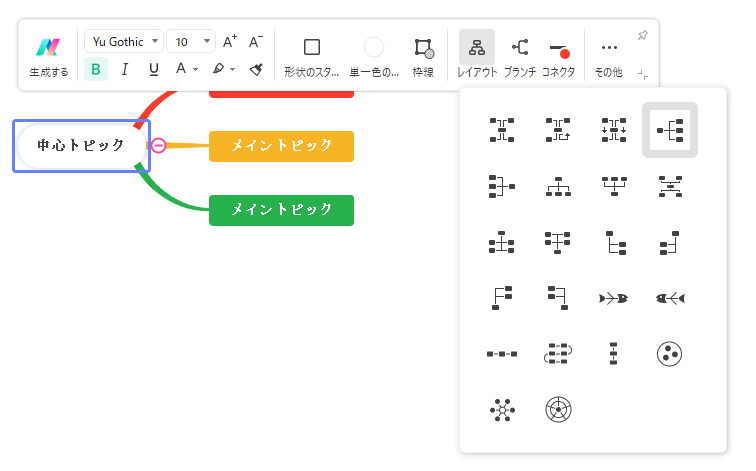Choose the left tree layout with upward steps

coord(670,242)
